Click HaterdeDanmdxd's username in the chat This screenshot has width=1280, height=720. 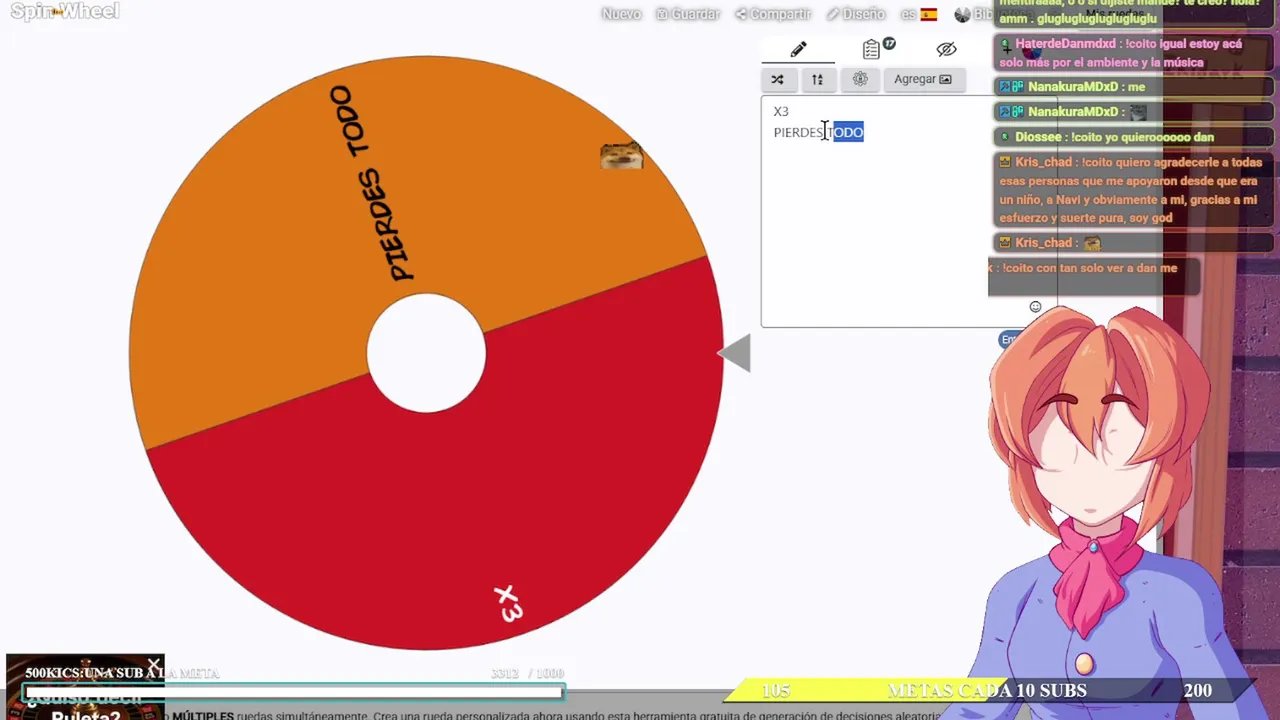click(1065, 44)
